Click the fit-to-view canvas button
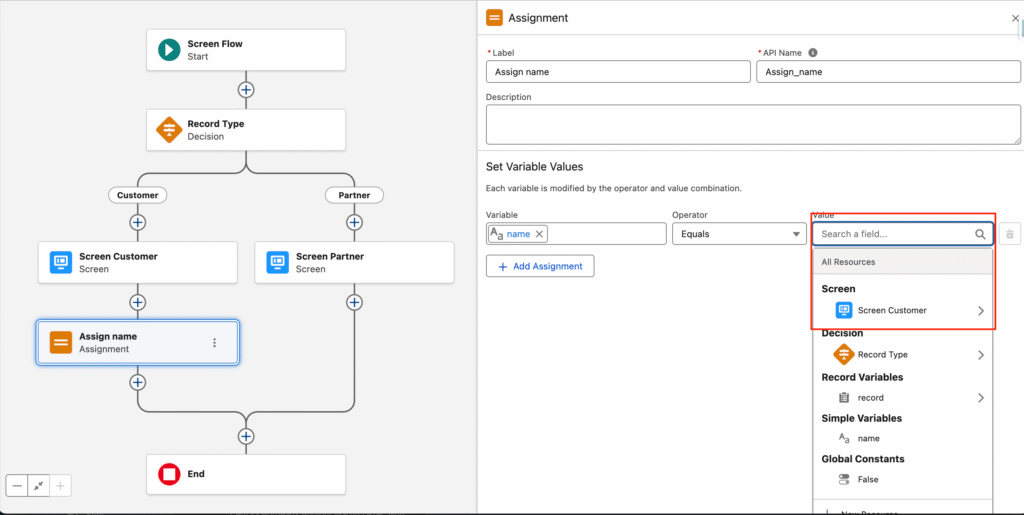The width and height of the screenshot is (1024, 515). tap(39, 485)
